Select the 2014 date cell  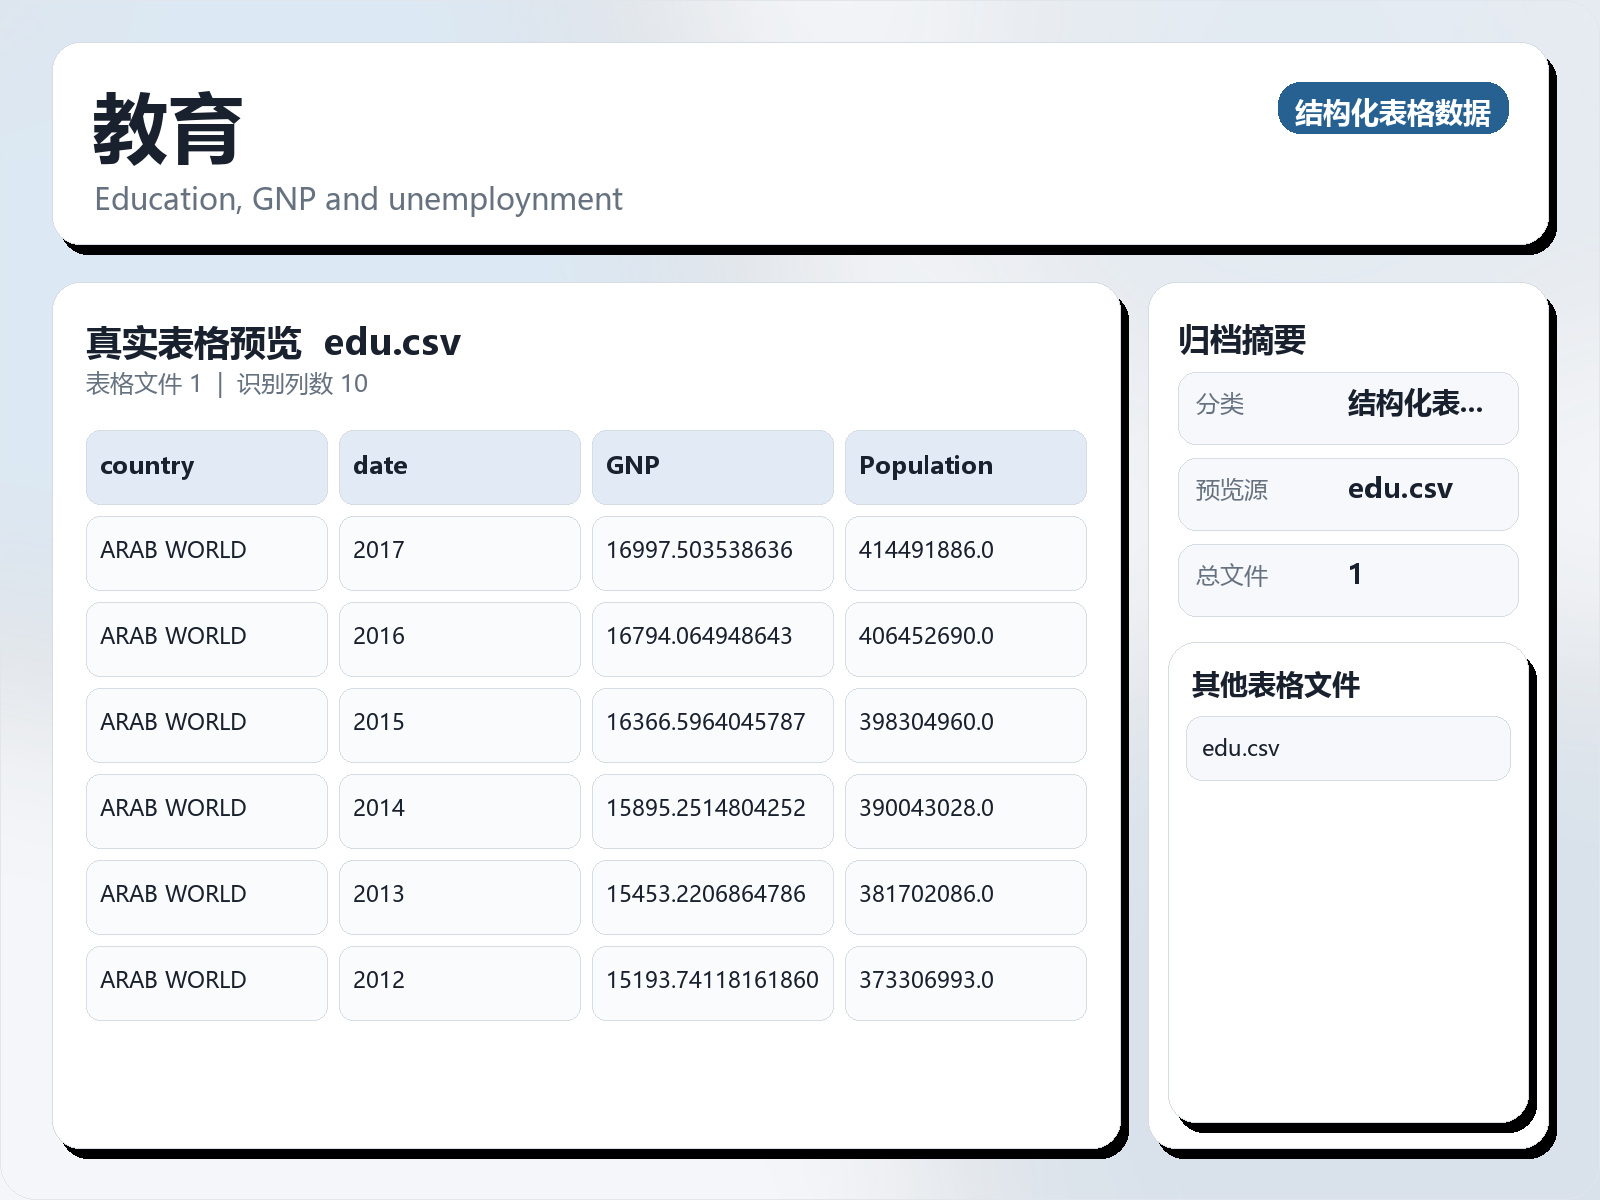click(x=459, y=810)
